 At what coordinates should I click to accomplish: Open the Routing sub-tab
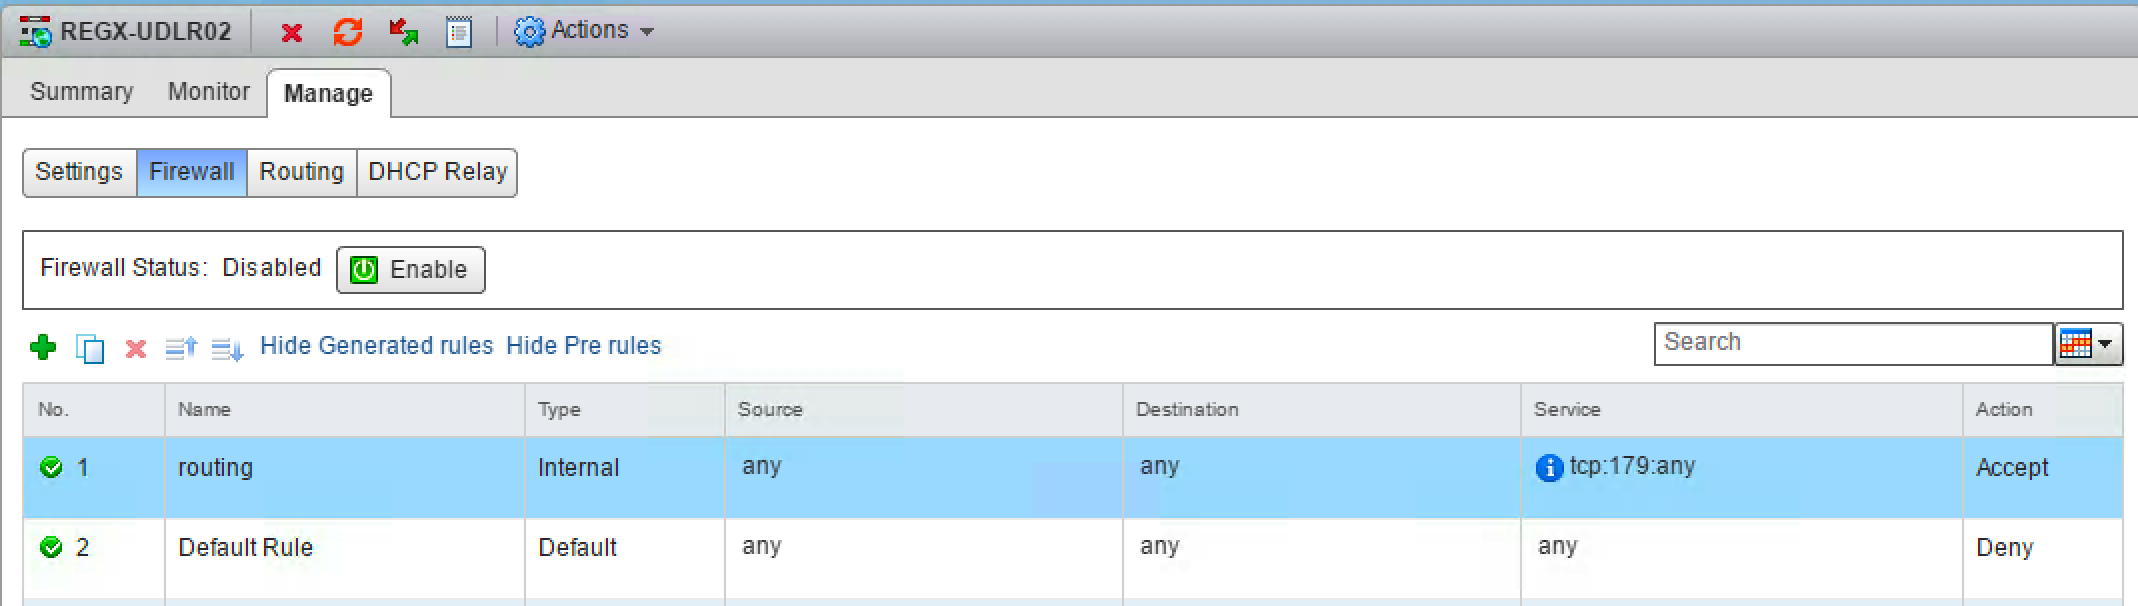[x=301, y=172]
